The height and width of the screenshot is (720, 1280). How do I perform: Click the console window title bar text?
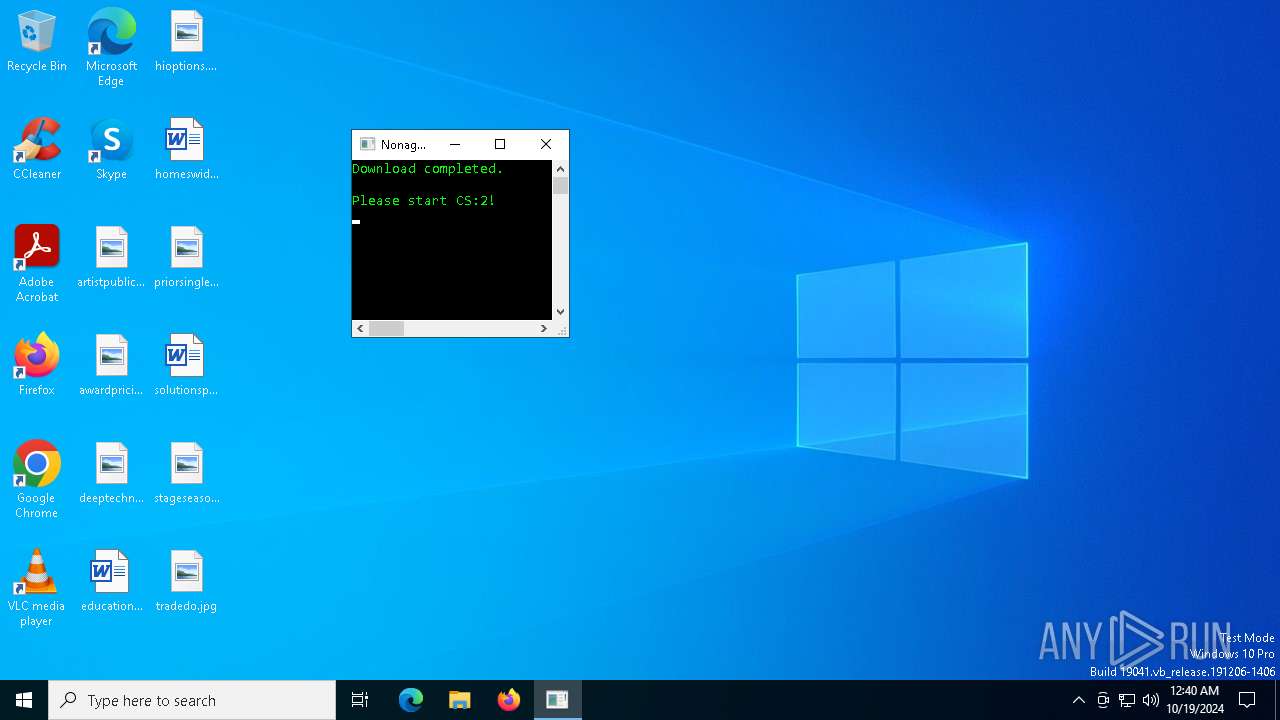(x=403, y=145)
